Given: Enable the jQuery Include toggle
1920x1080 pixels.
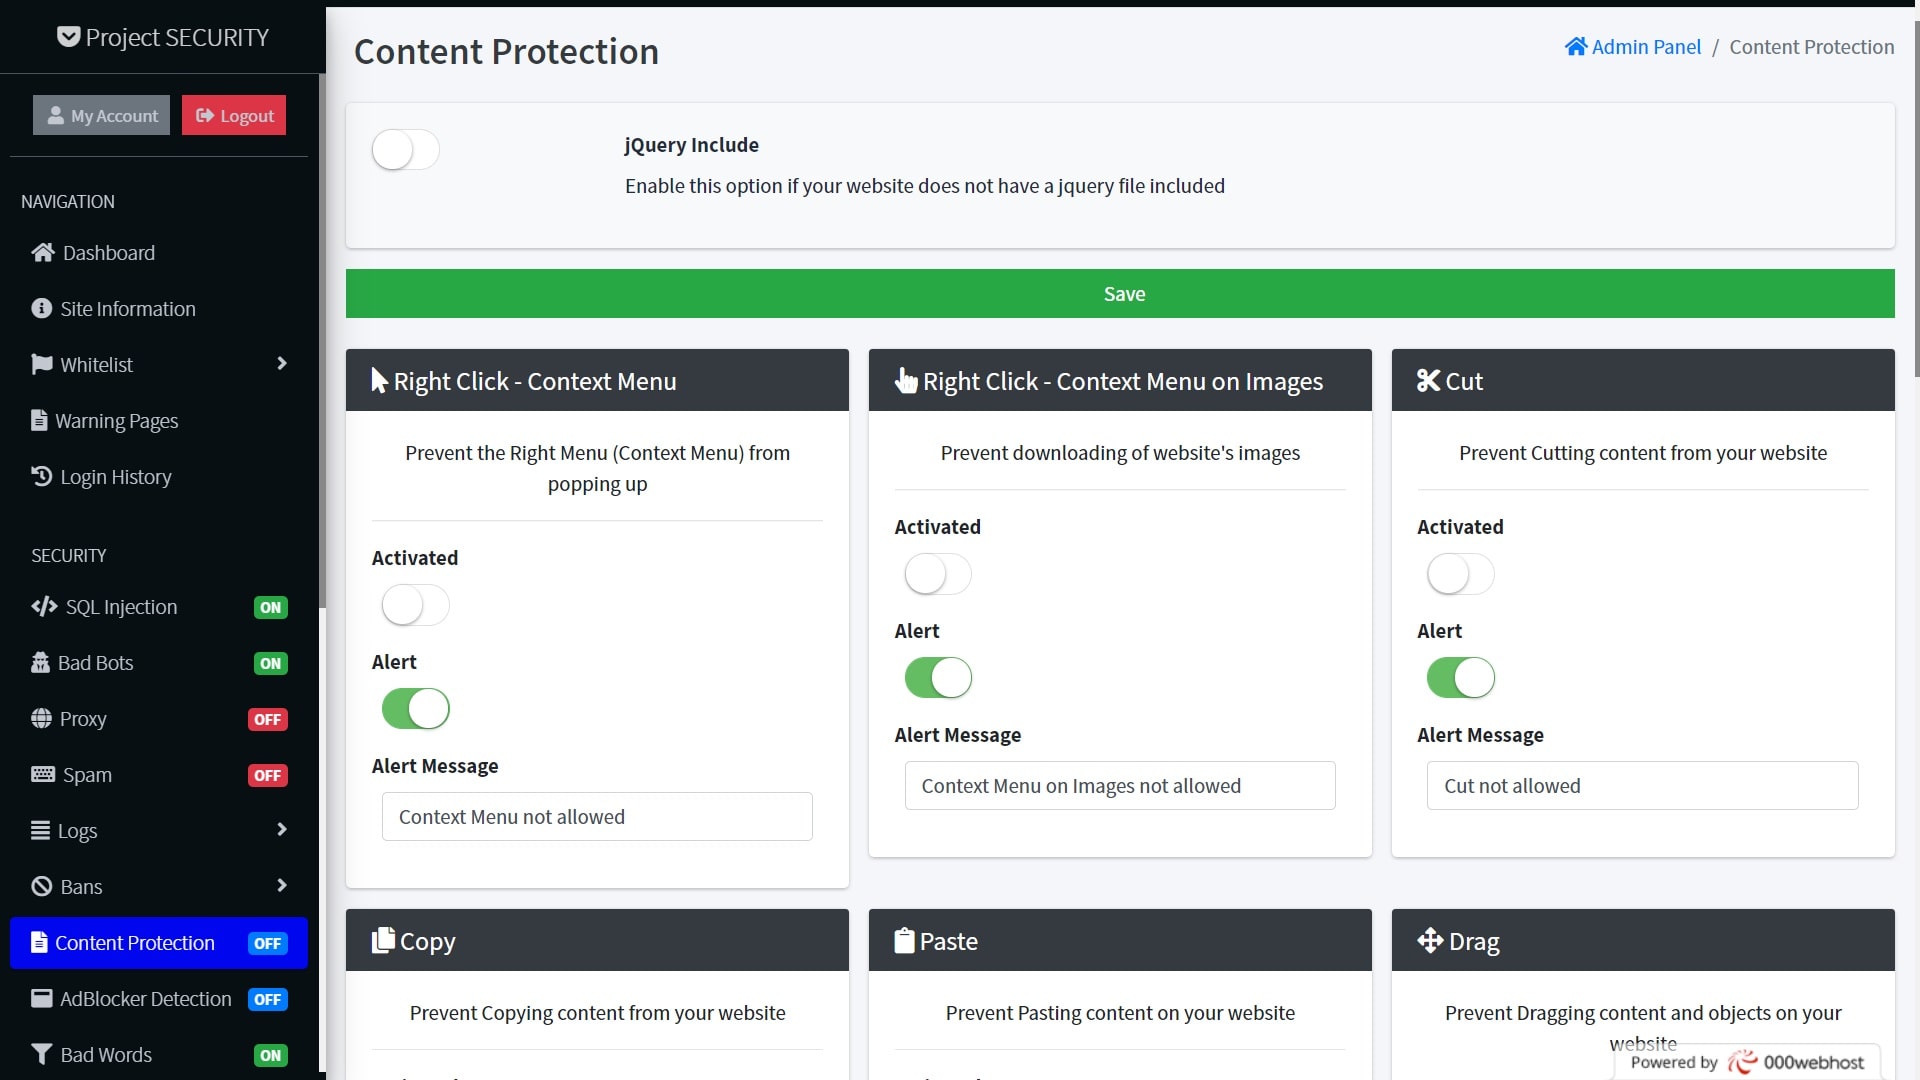Looking at the screenshot, I should pyautogui.click(x=404, y=150).
